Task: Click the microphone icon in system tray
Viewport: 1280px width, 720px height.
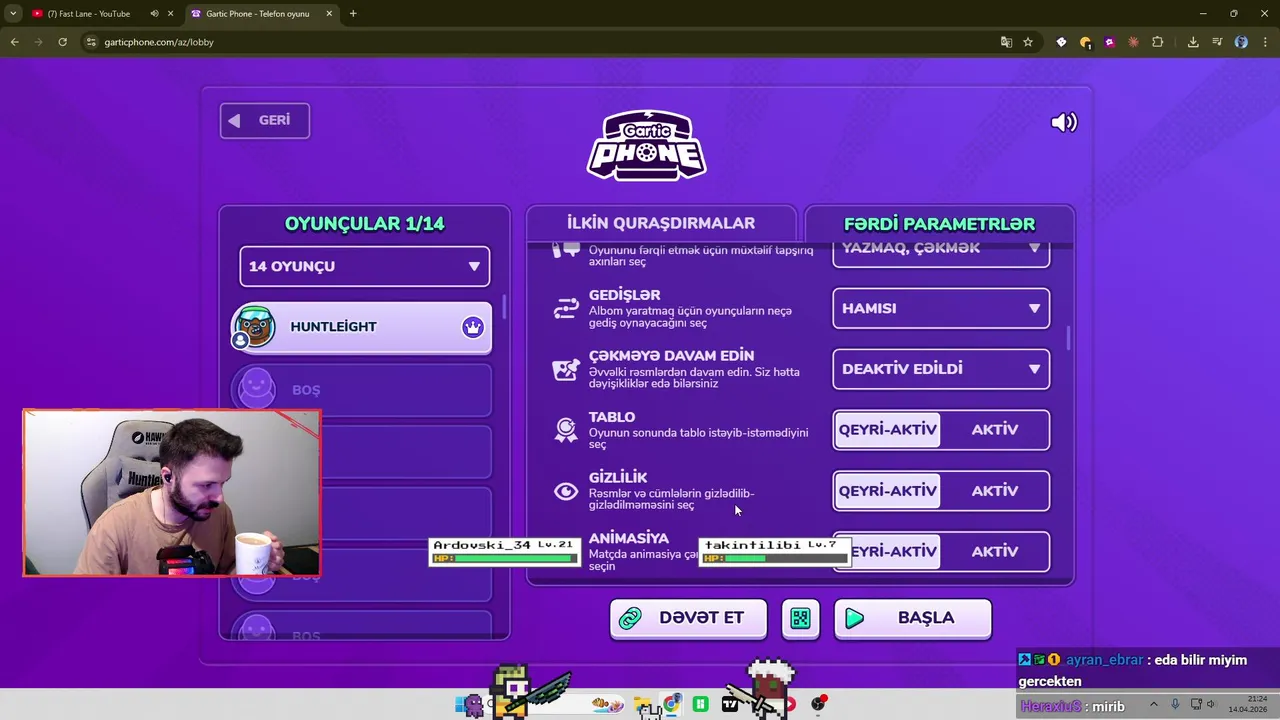Action: point(1175,704)
